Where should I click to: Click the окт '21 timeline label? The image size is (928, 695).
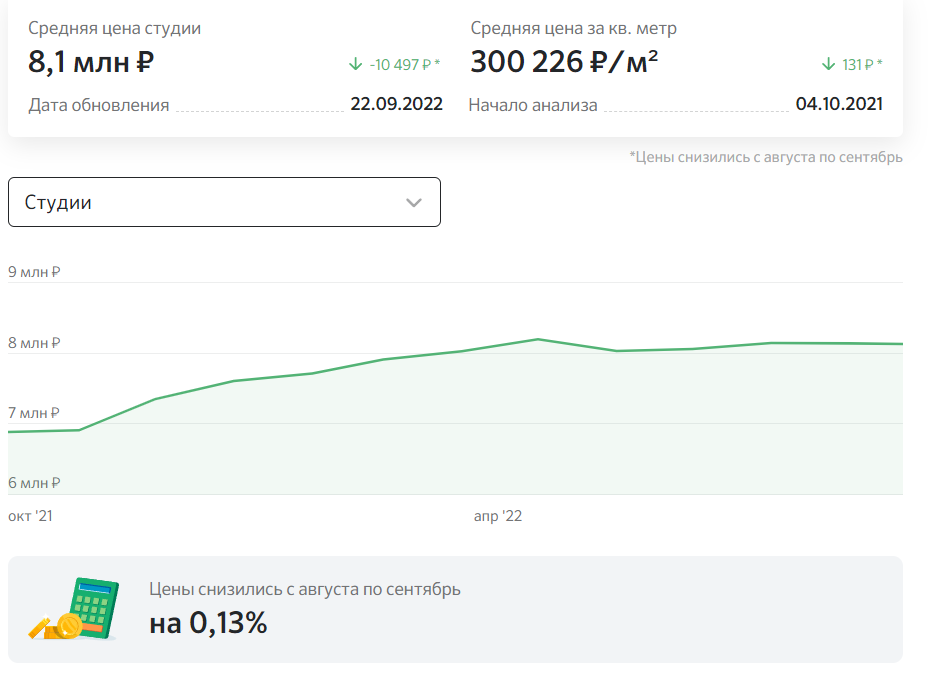pos(30,516)
